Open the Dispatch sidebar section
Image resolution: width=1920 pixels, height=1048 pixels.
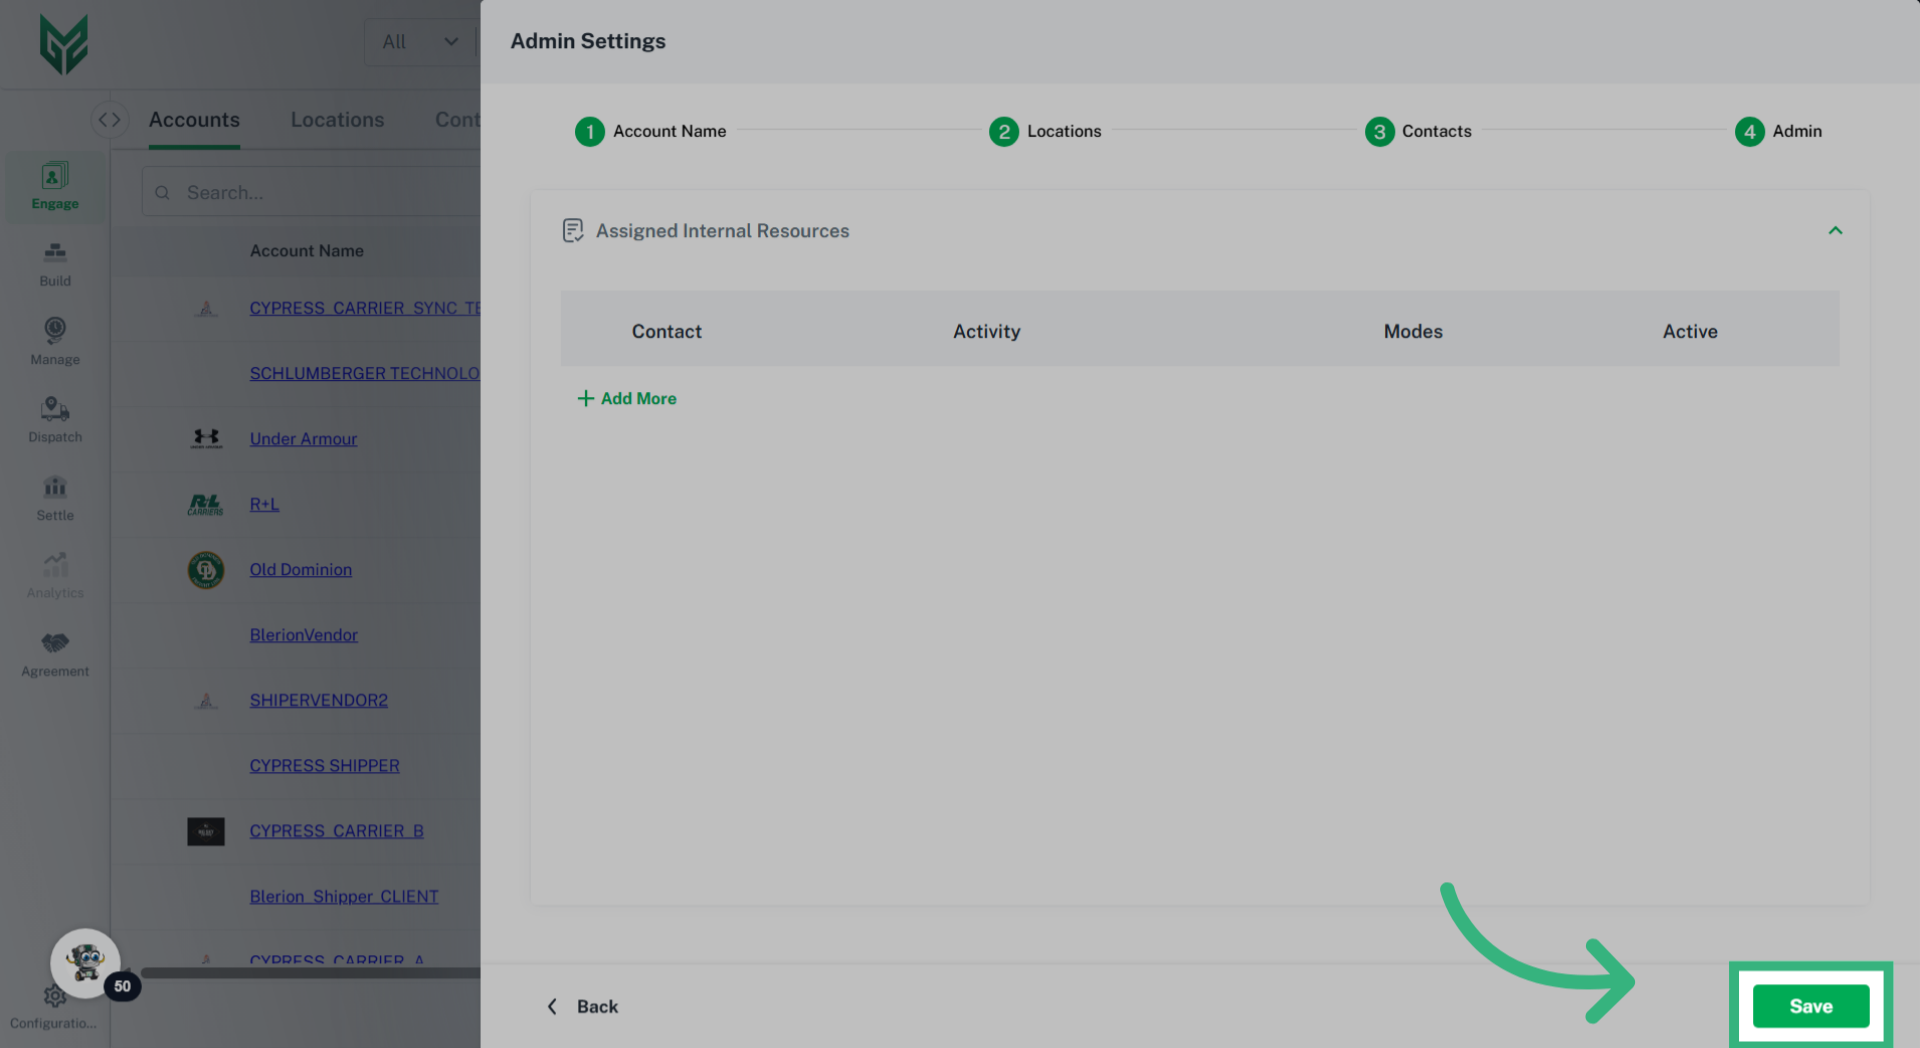pyautogui.click(x=55, y=420)
